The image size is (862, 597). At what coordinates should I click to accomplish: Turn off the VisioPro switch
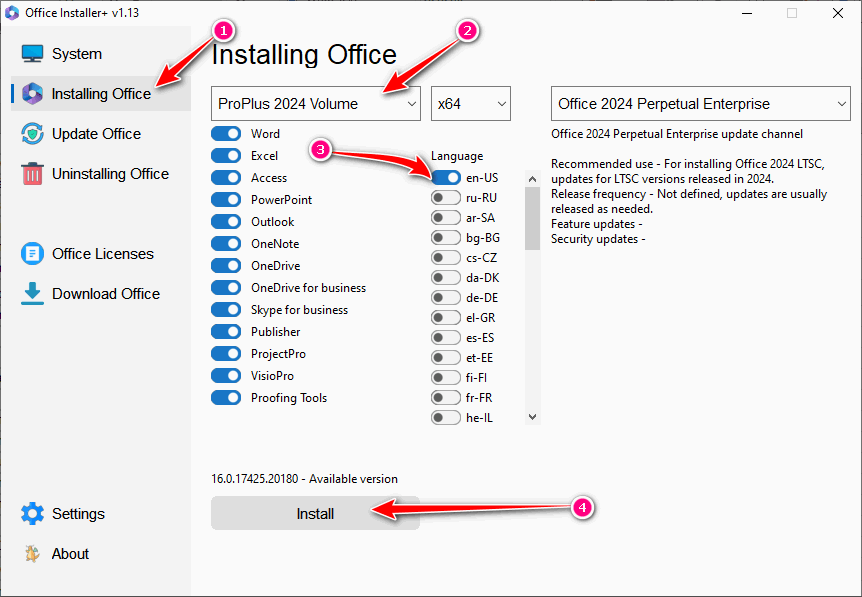click(x=226, y=375)
